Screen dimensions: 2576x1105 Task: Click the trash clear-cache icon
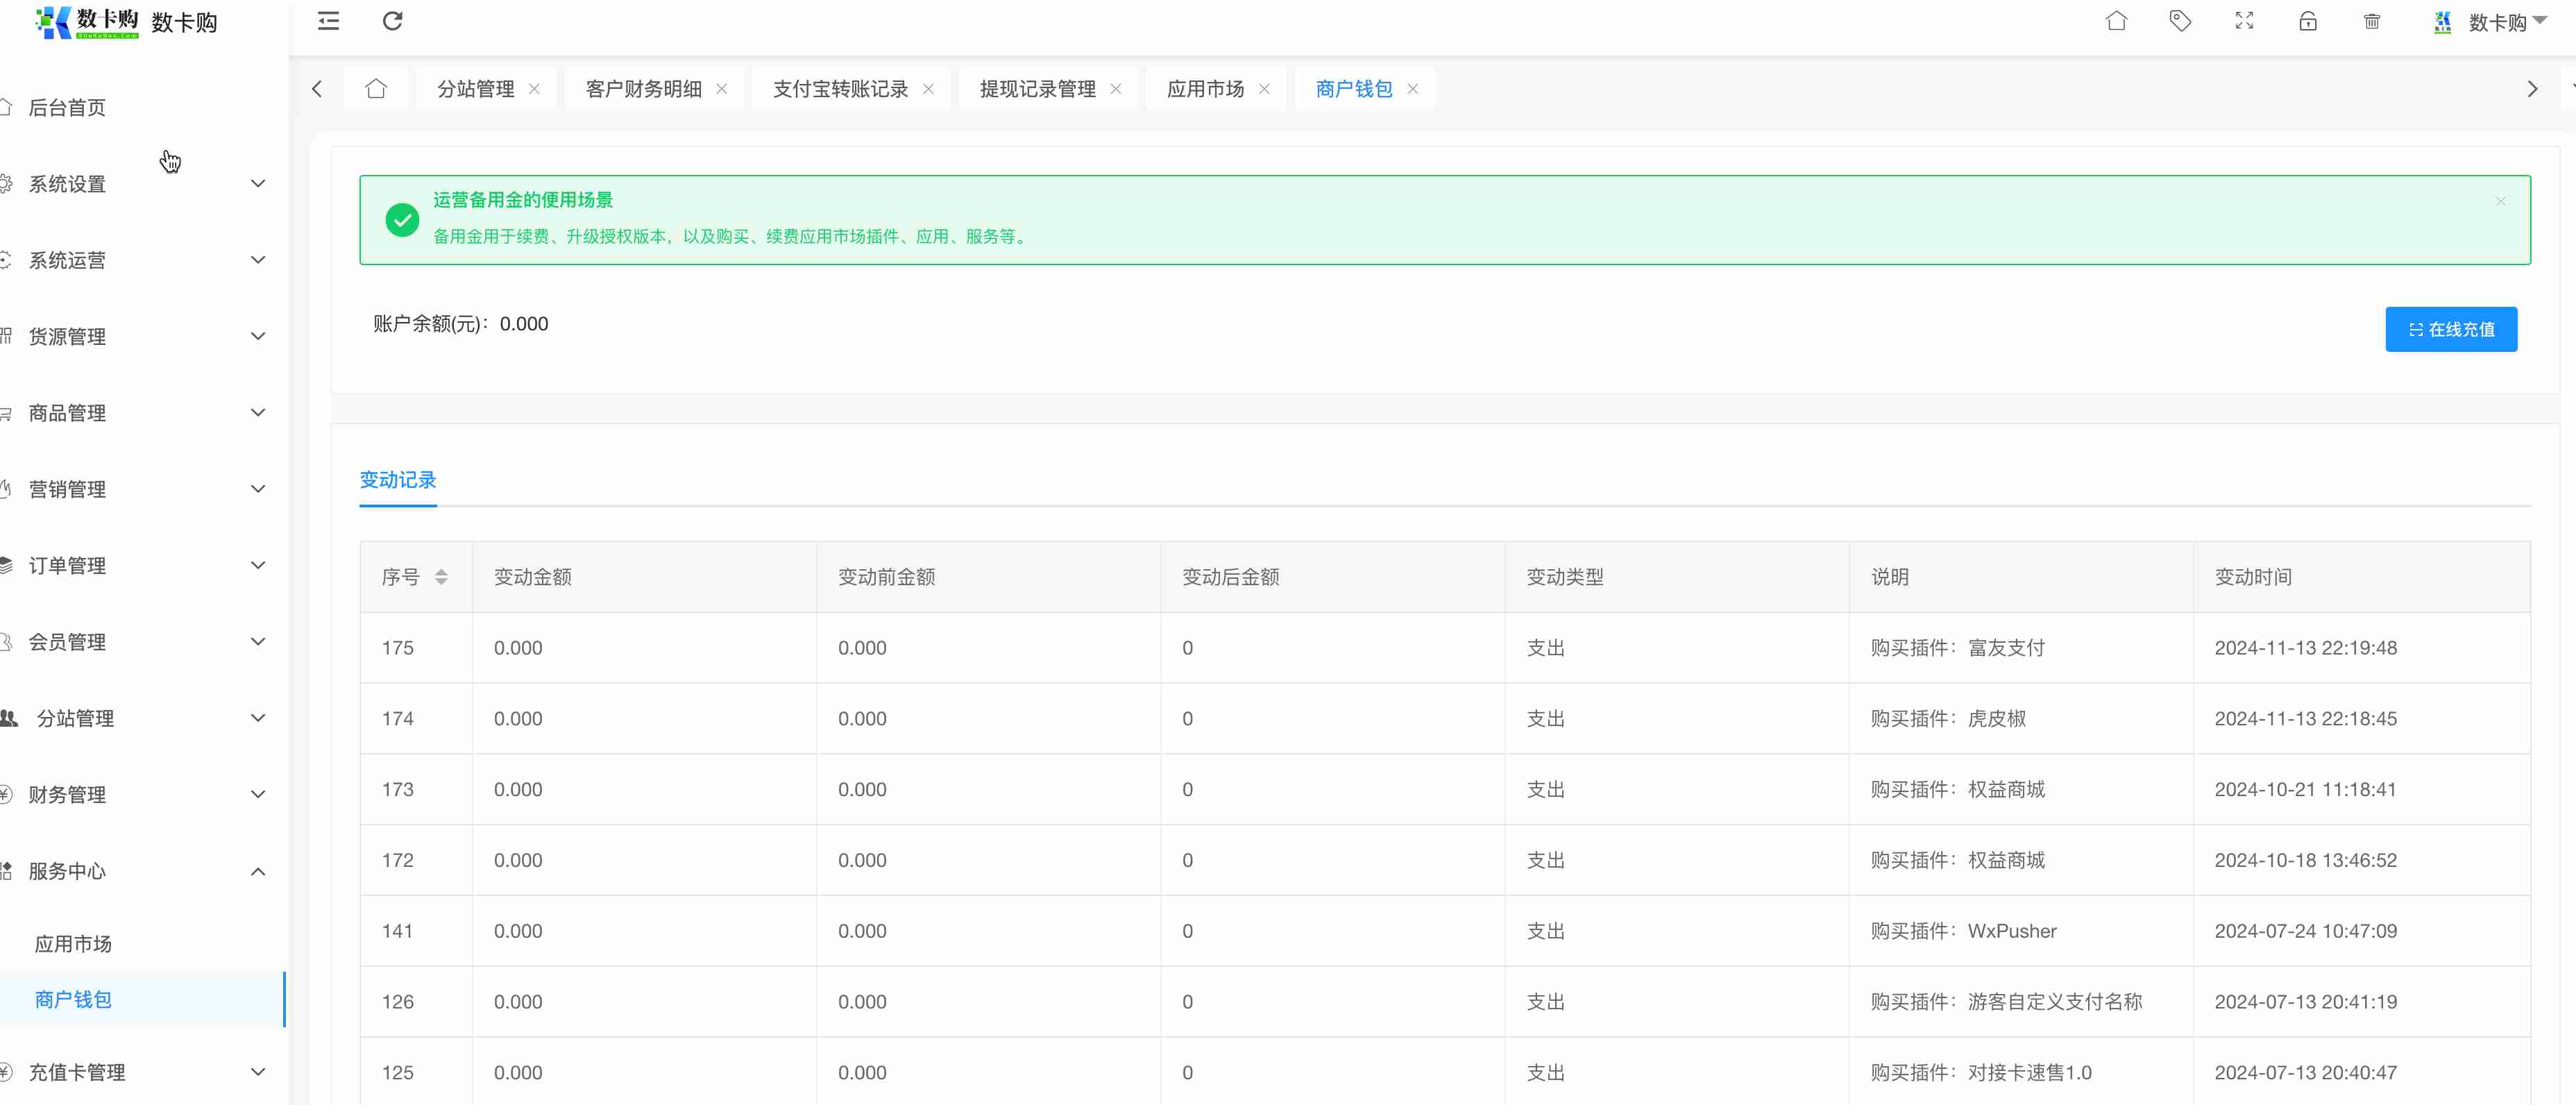pyautogui.click(x=2372, y=21)
